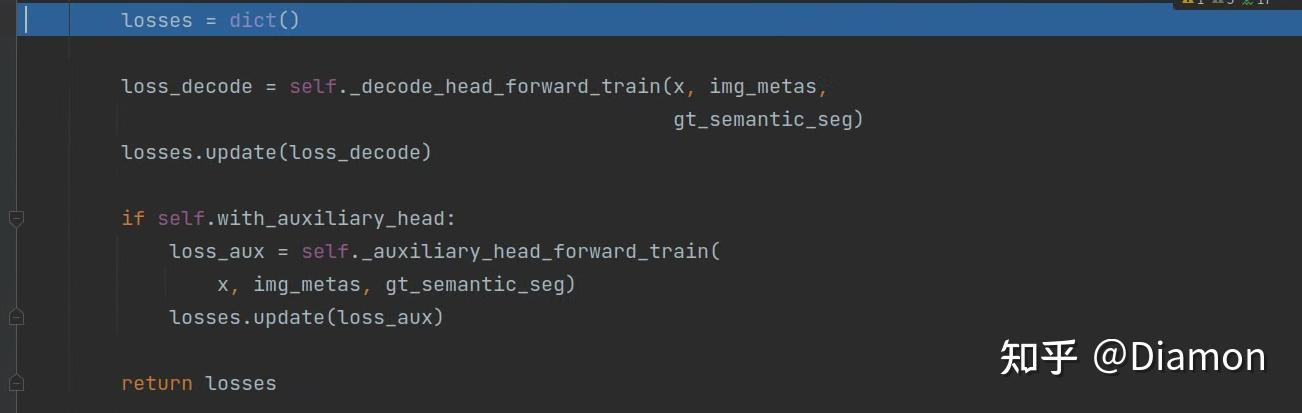1302x413 pixels.
Task: Click the green typo icon in inspections widget
Action: pos(1247,2)
